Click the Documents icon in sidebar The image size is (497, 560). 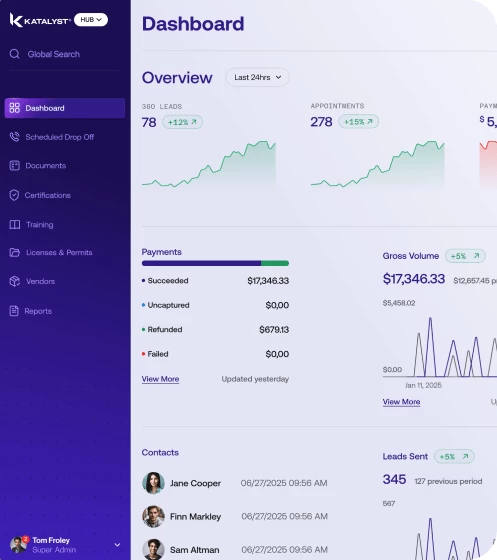pyautogui.click(x=15, y=166)
